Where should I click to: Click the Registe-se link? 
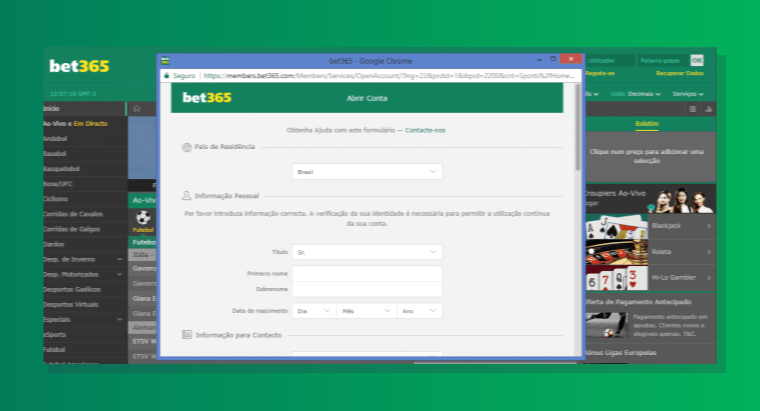(600, 73)
